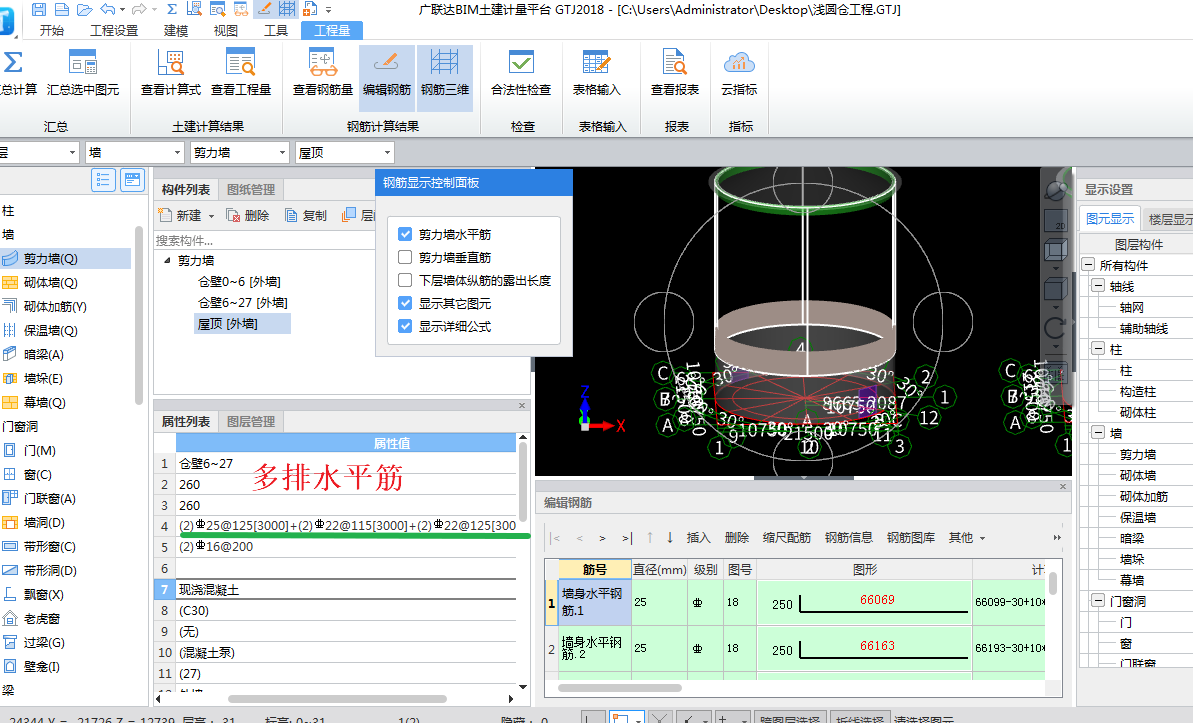
Task: Click the 汇总选中图元 ribbon icon
Action: tap(83, 74)
